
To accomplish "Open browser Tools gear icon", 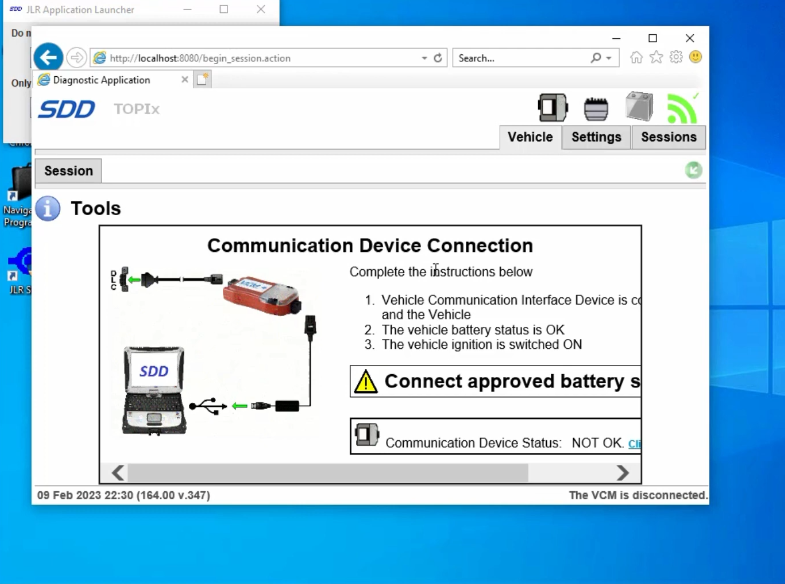I will (676, 57).
